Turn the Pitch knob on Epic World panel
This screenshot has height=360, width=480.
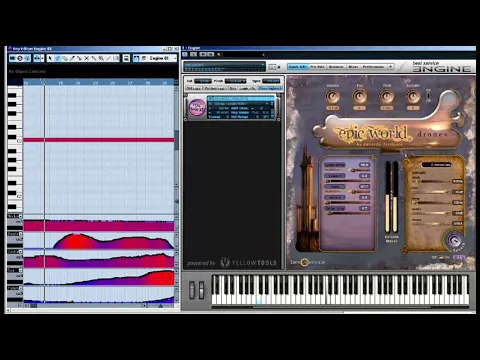[387, 97]
